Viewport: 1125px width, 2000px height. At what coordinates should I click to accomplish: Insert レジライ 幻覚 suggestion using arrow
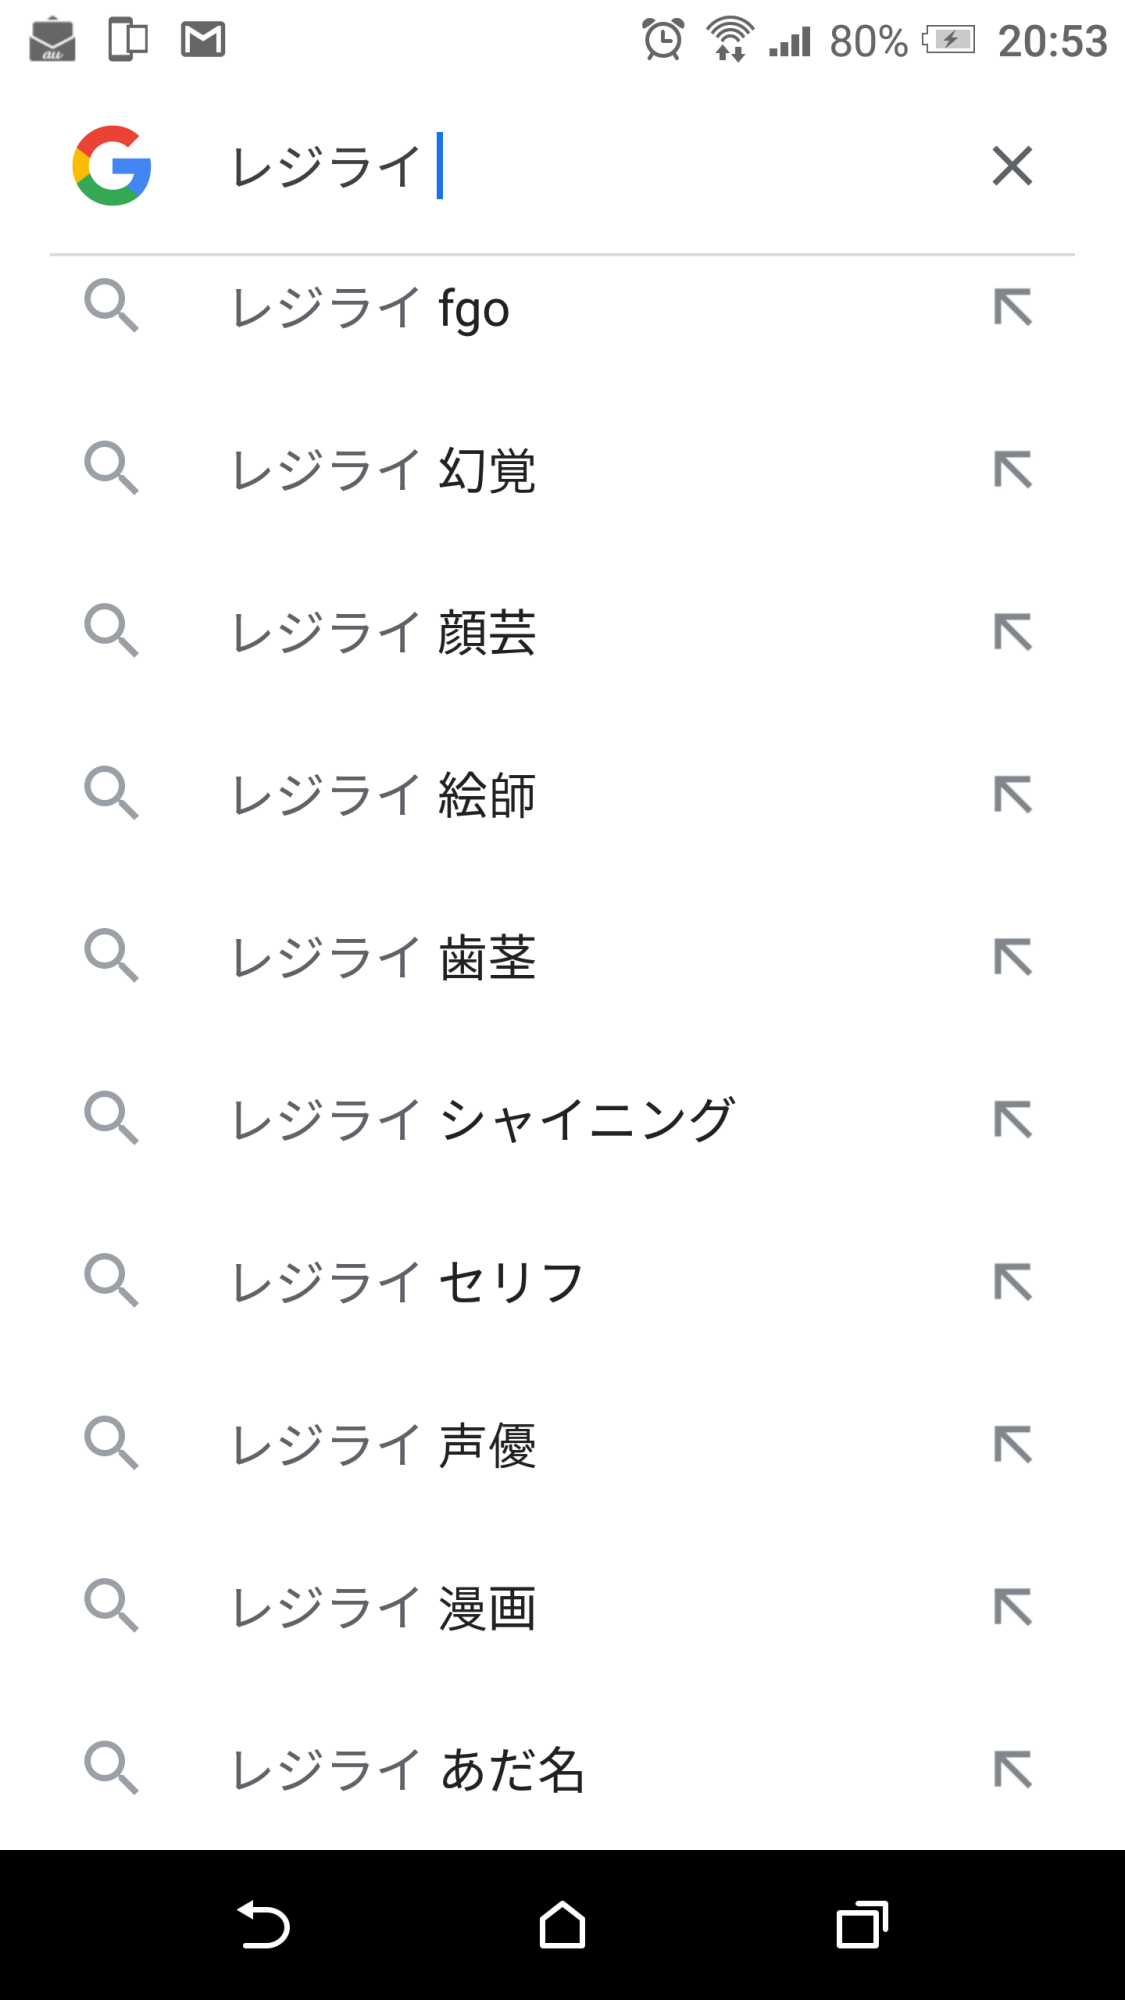pyautogui.click(x=1012, y=470)
